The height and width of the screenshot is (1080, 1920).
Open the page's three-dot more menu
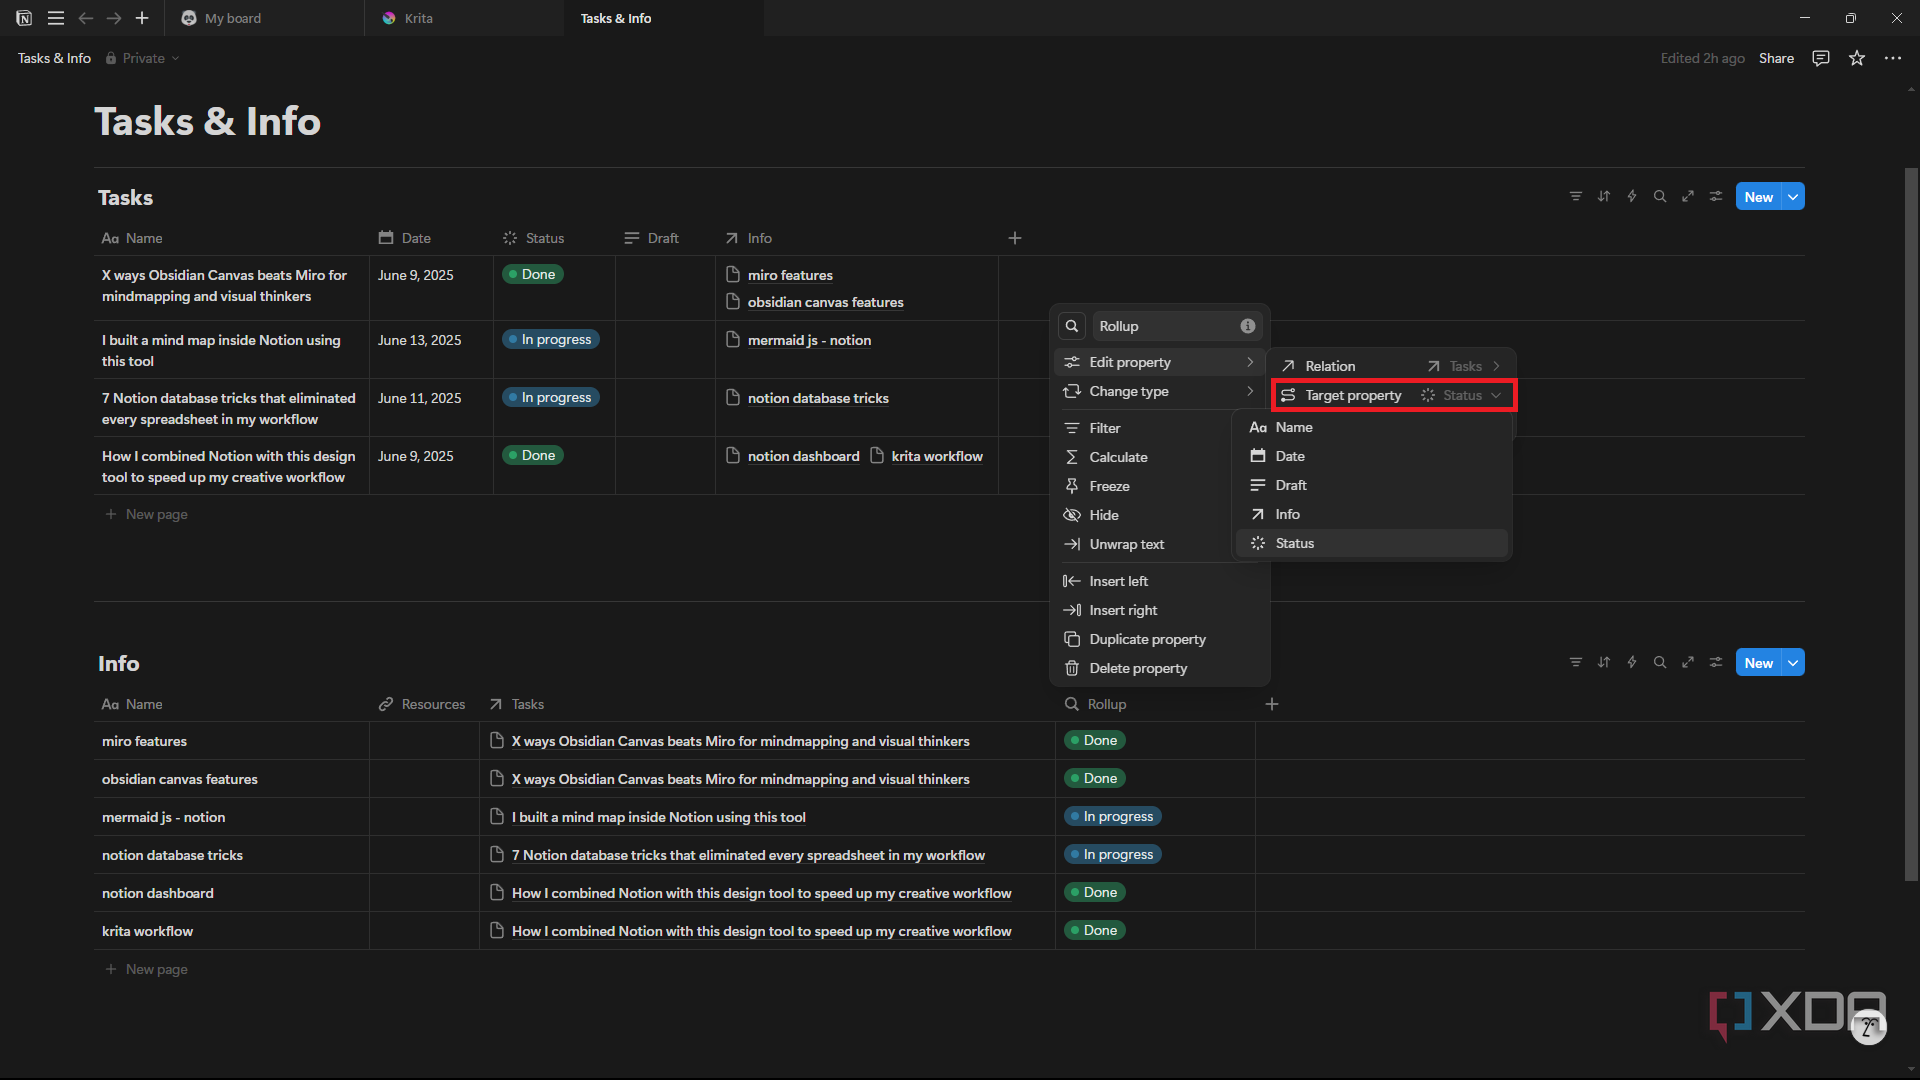click(1893, 58)
